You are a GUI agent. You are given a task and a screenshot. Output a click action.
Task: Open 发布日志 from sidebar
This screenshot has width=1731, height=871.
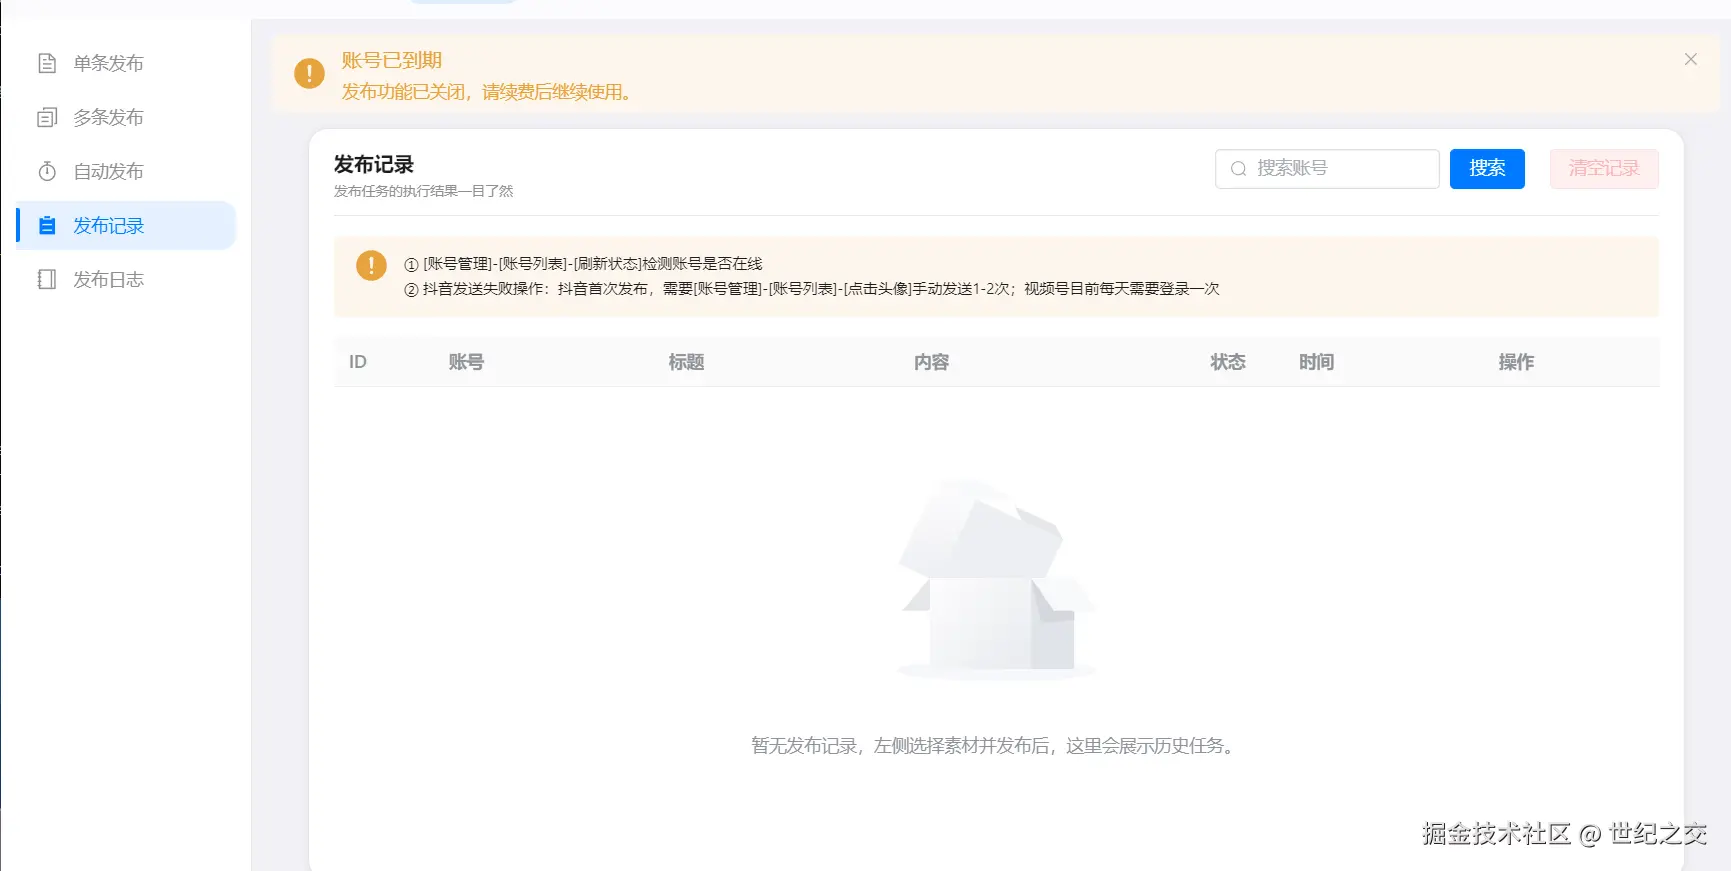point(126,279)
